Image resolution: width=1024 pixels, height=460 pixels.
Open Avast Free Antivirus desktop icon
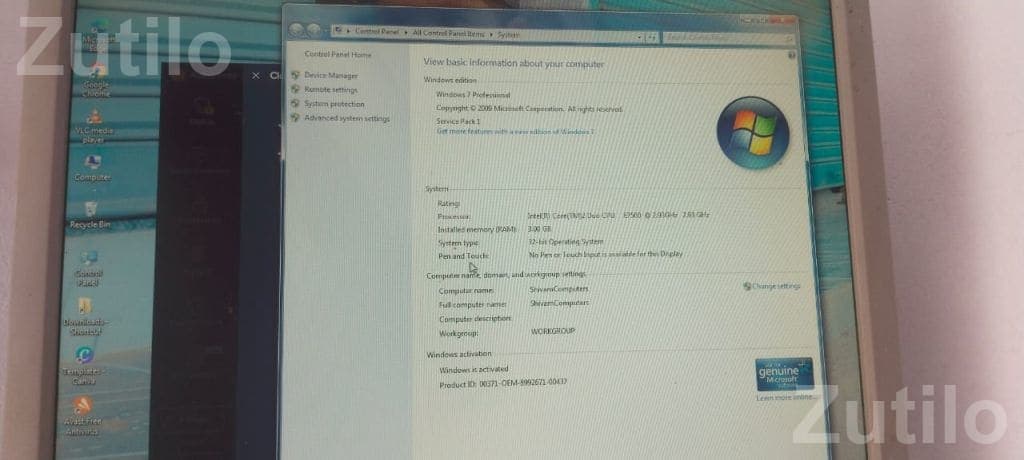(x=82, y=416)
